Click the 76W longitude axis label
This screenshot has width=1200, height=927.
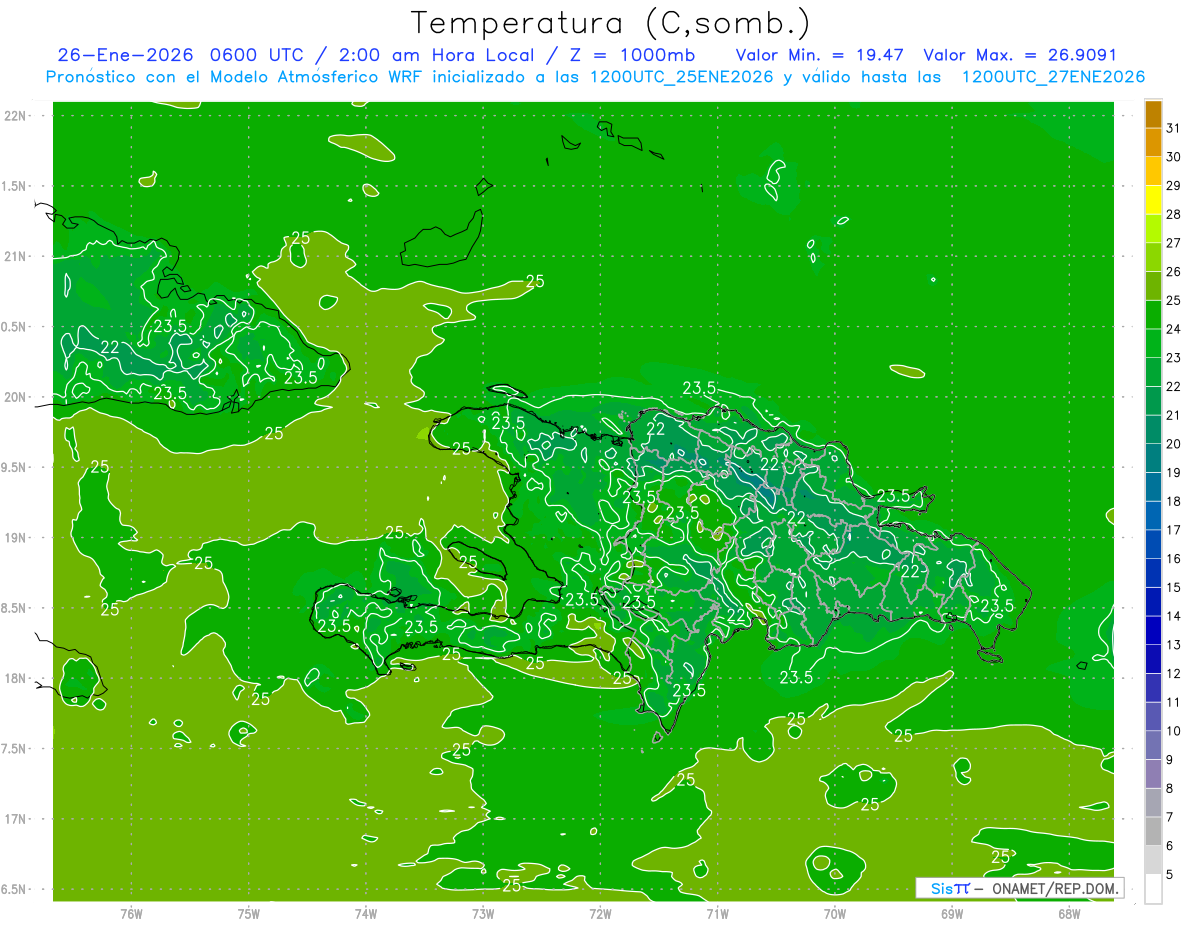coord(131,912)
